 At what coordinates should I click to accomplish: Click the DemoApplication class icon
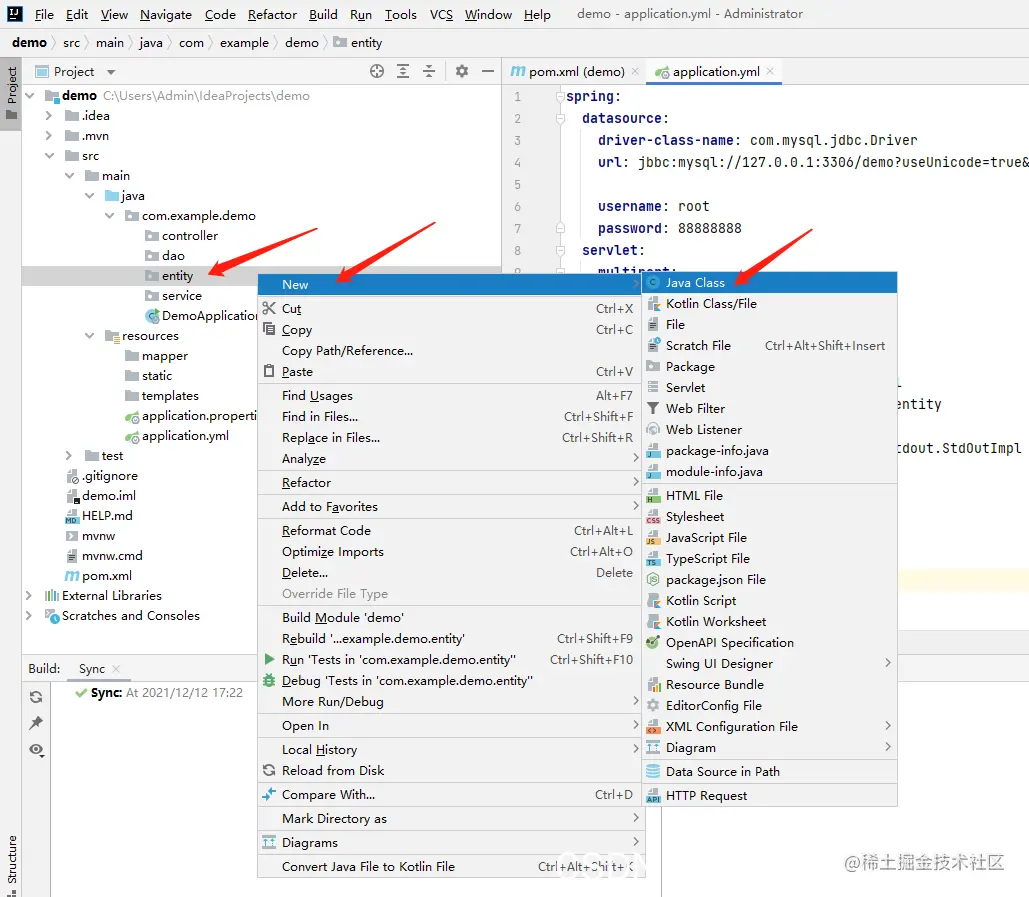(152, 316)
